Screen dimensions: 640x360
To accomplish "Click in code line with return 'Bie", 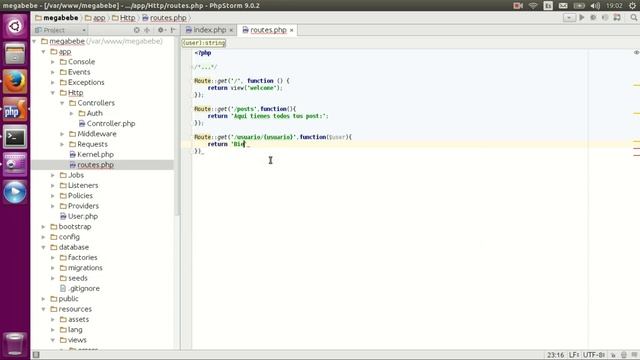I will click(x=411, y=144).
